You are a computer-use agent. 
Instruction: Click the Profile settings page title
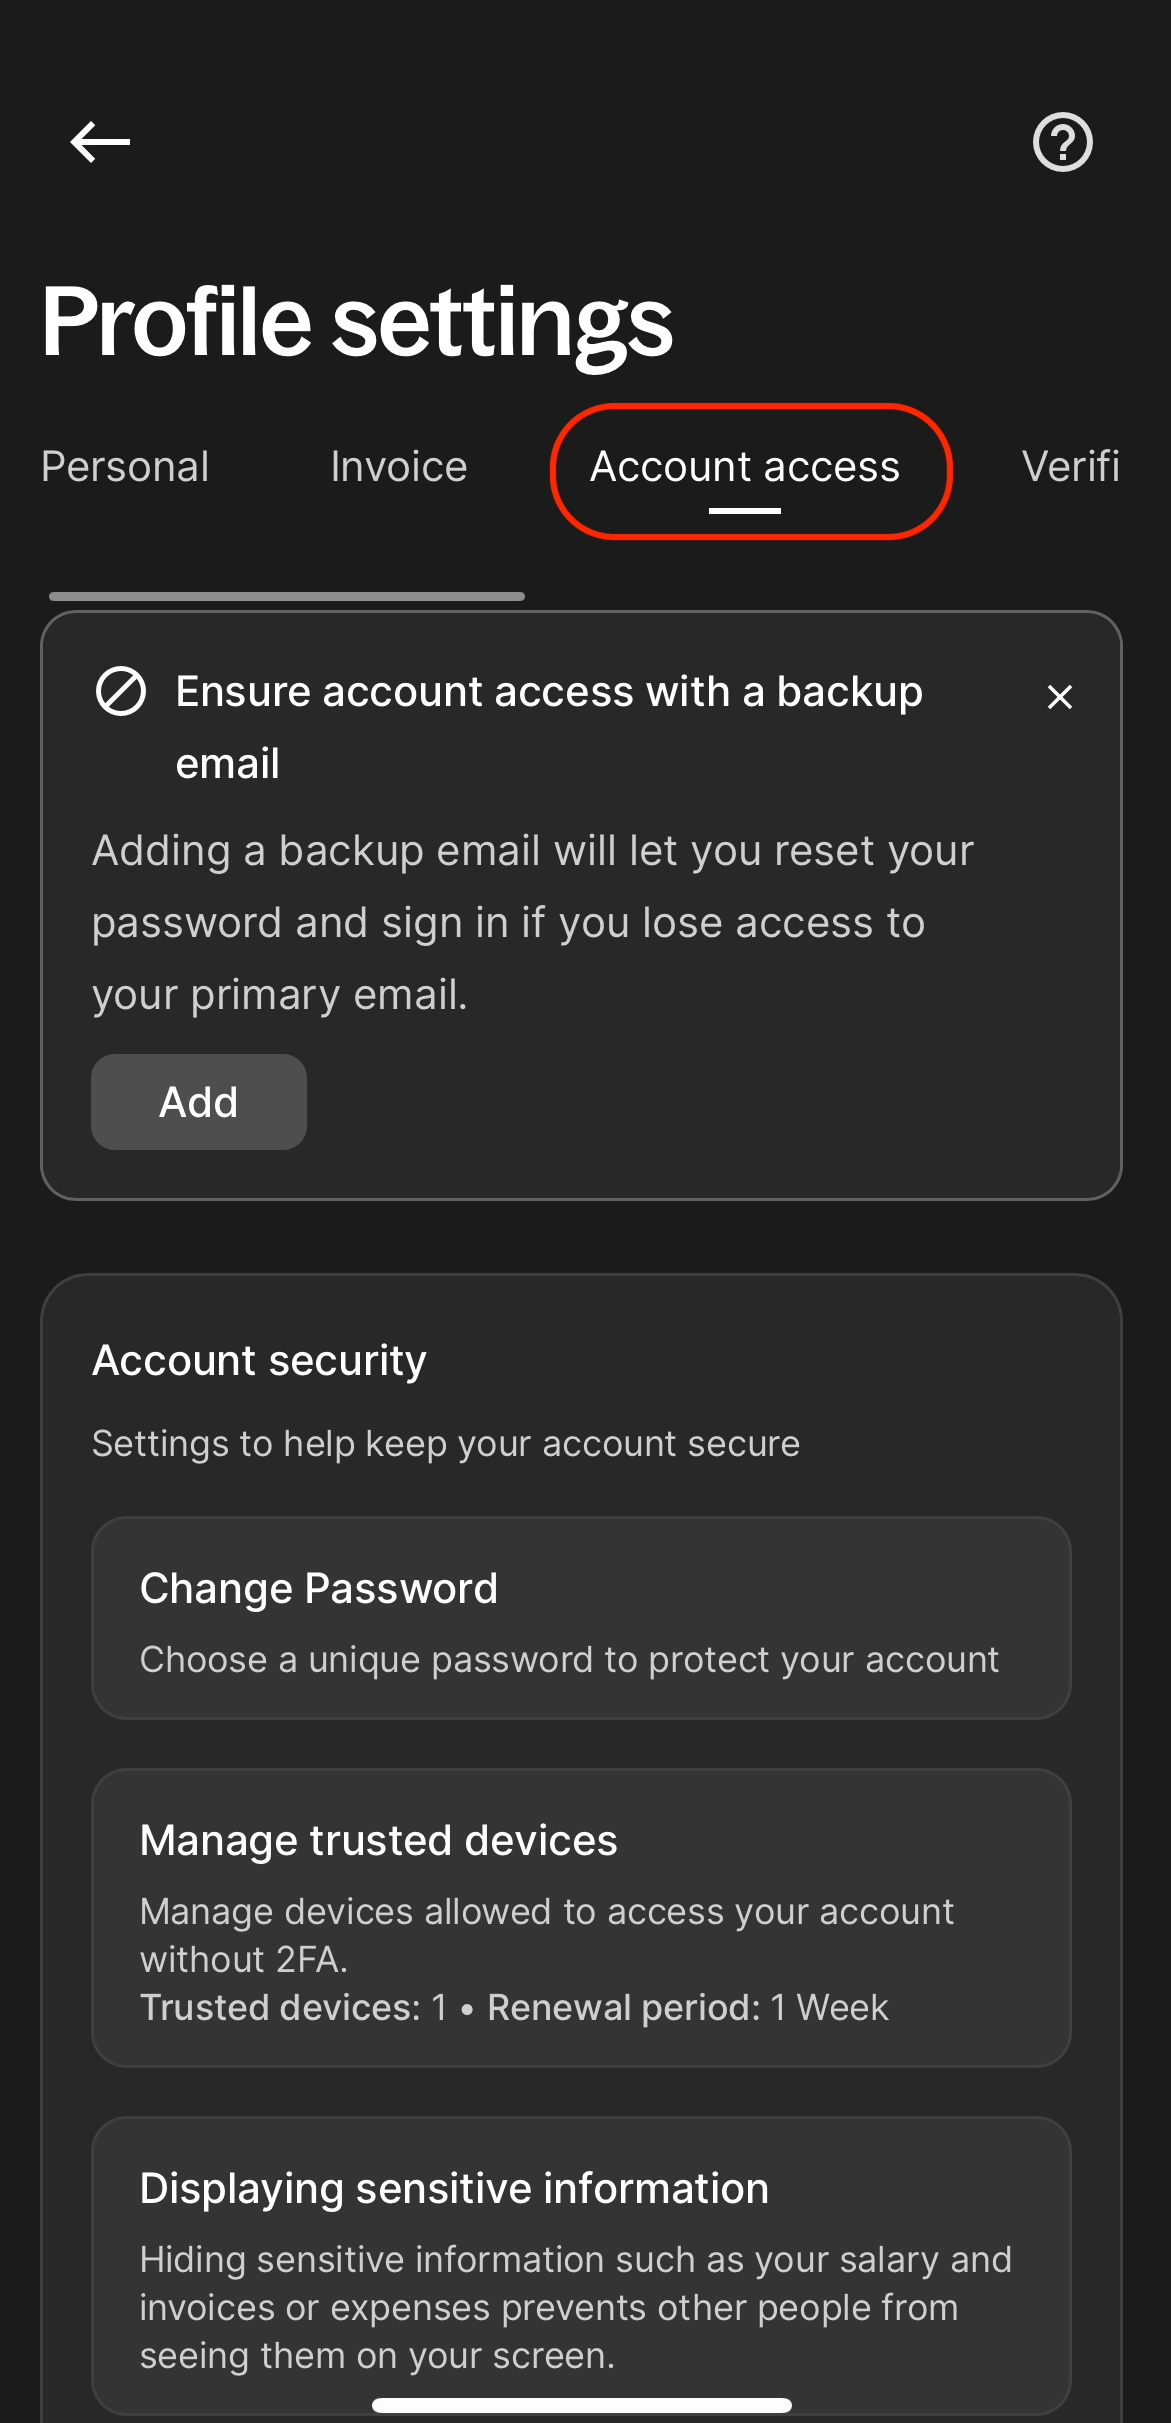pos(357,321)
